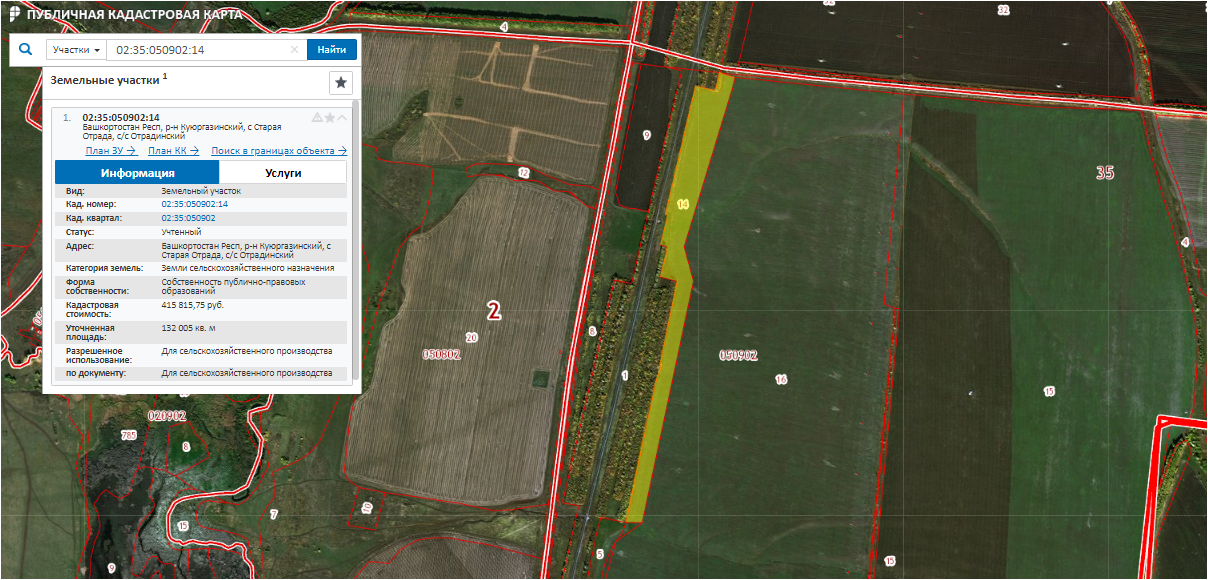The image size is (1208, 580).
Task: Open the План КК link
Action: 173,151
